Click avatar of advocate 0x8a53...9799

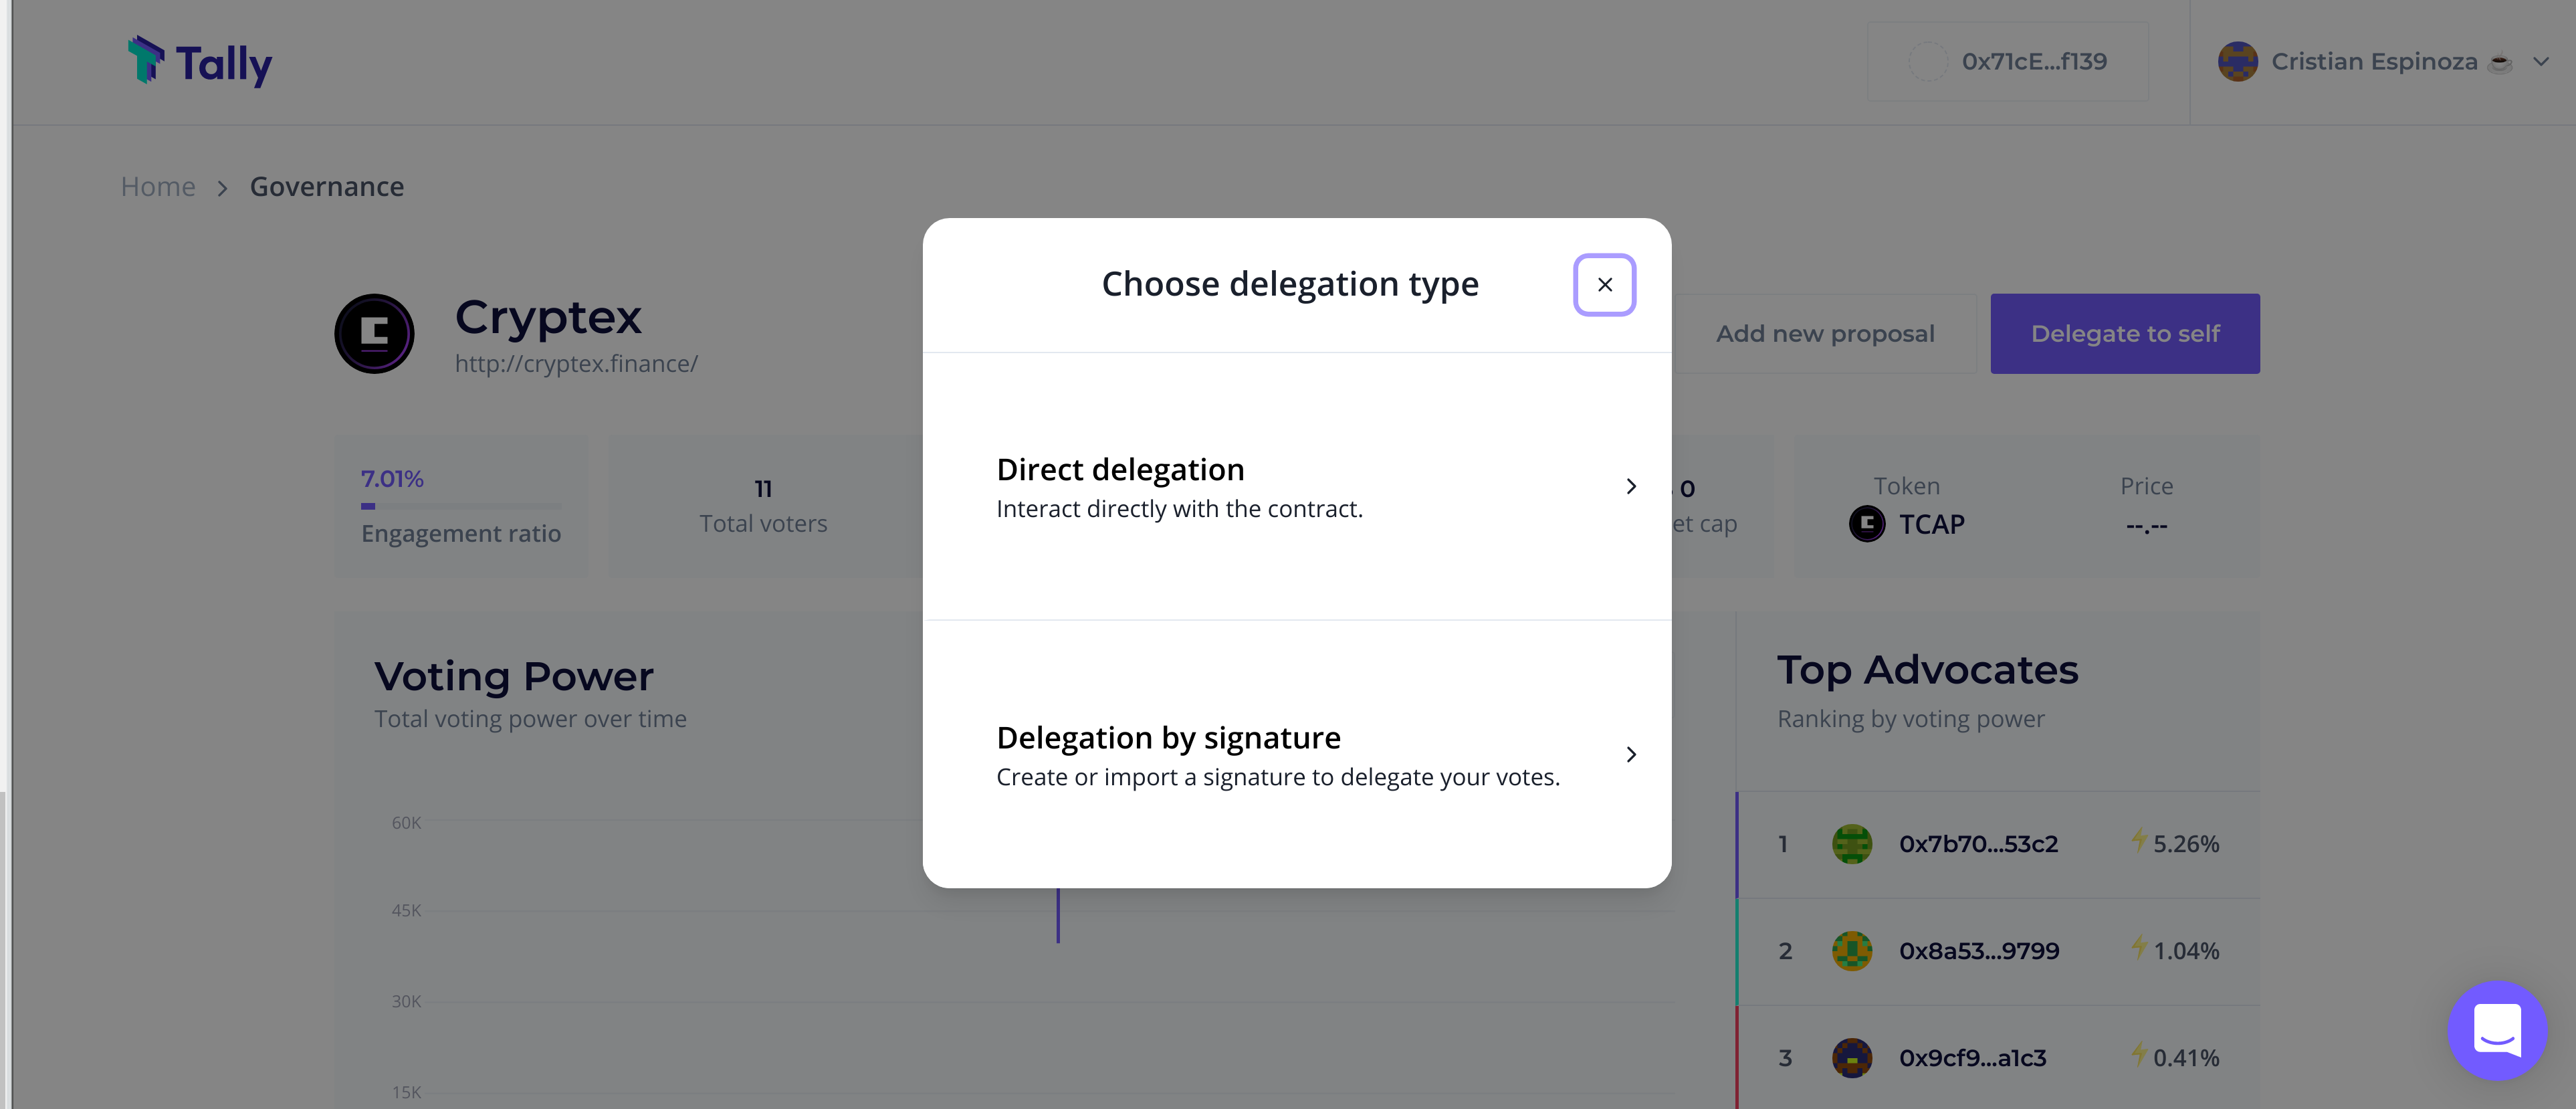pyautogui.click(x=1851, y=951)
